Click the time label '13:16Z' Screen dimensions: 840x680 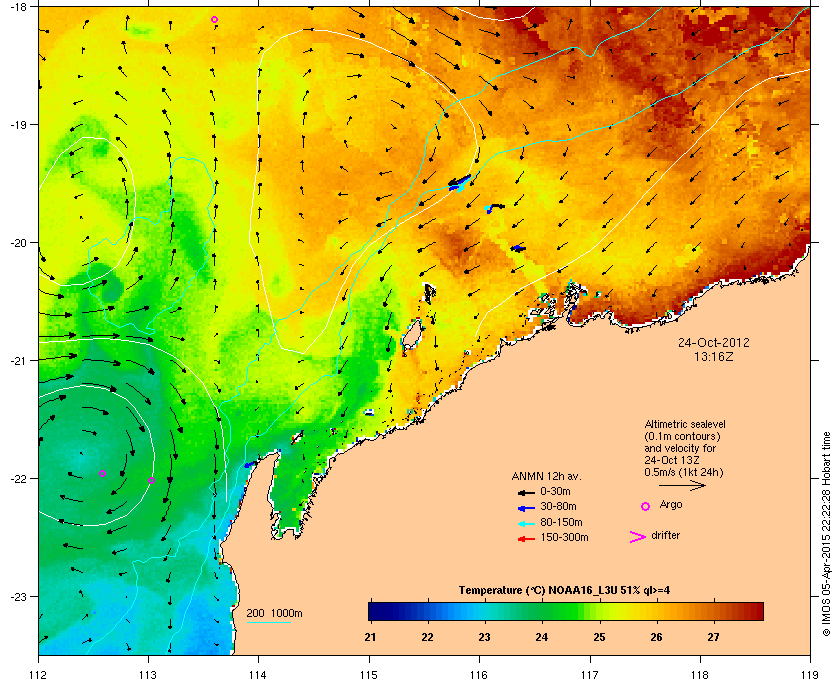[714, 356]
